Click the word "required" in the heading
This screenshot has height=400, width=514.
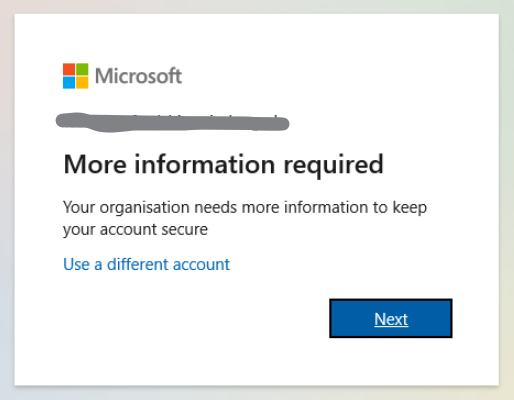[334, 166]
